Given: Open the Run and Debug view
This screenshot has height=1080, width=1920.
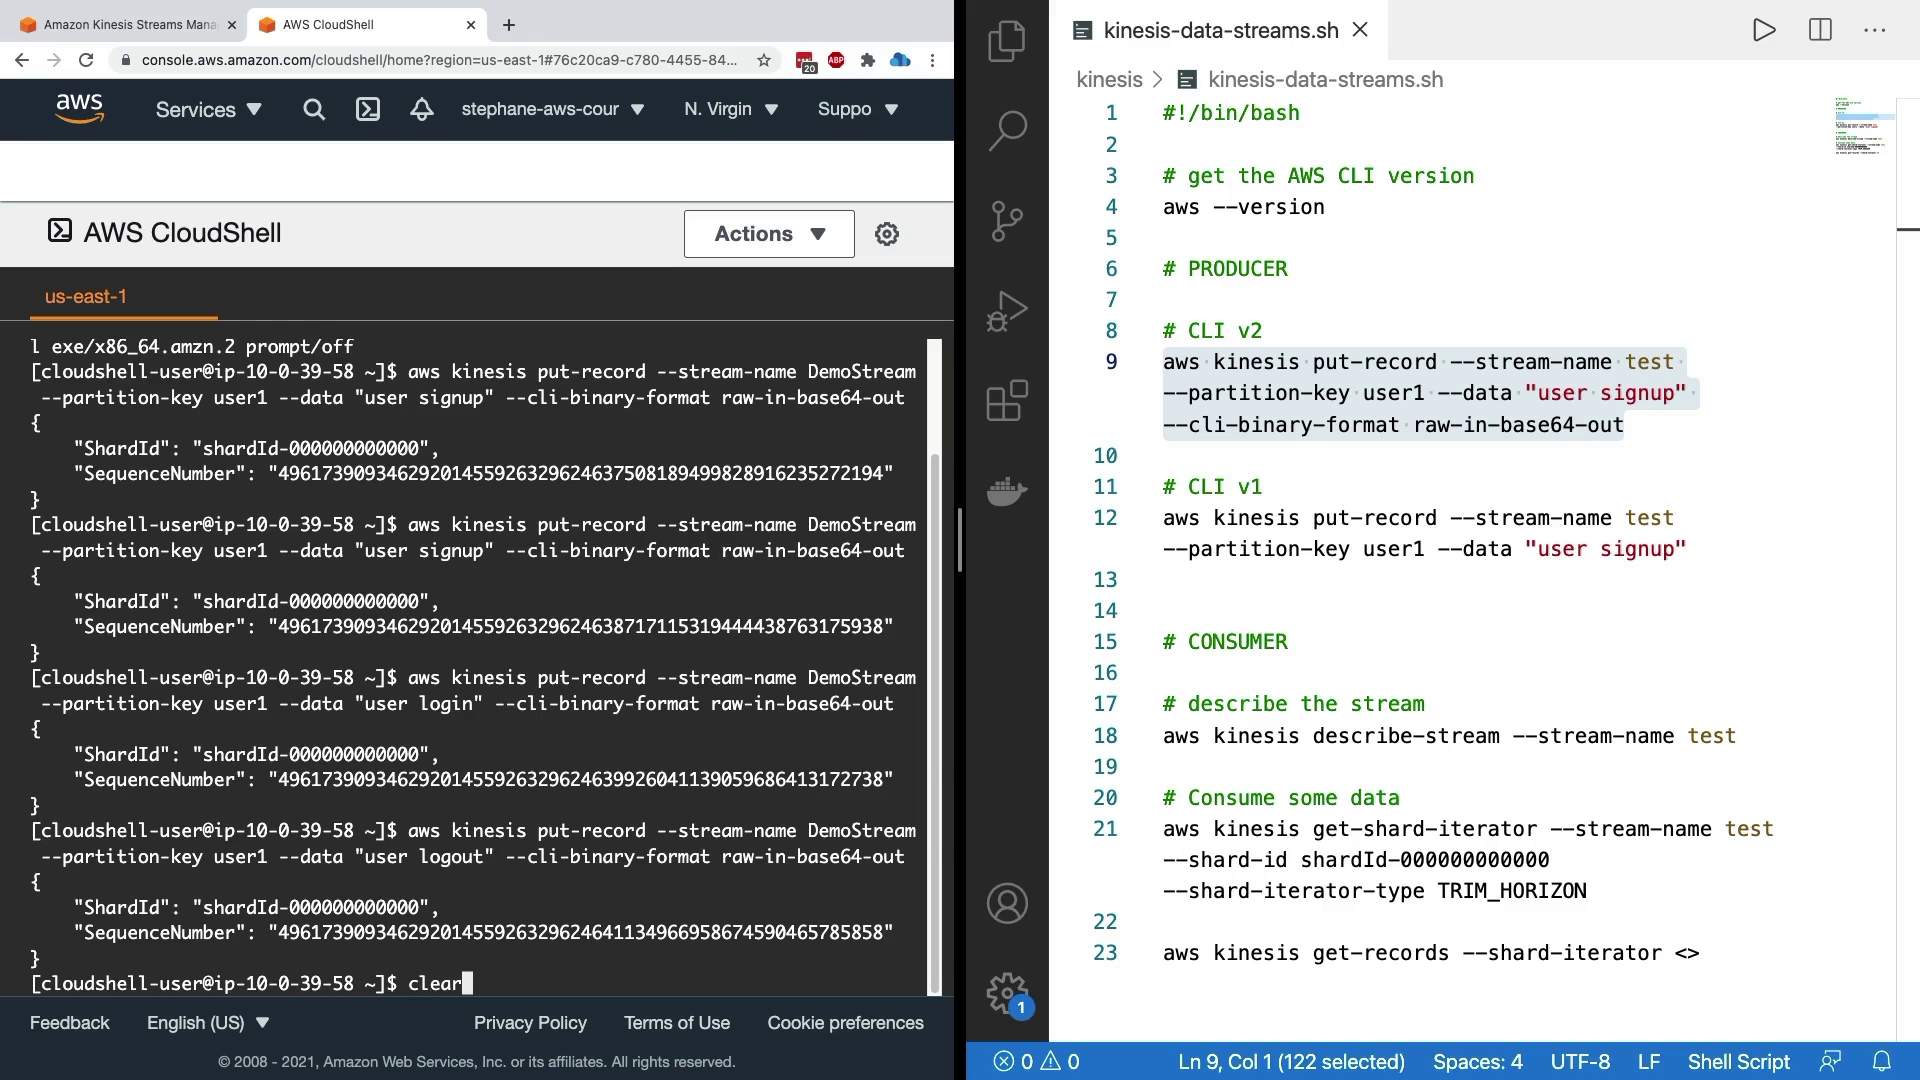Looking at the screenshot, I should point(1007,311).
